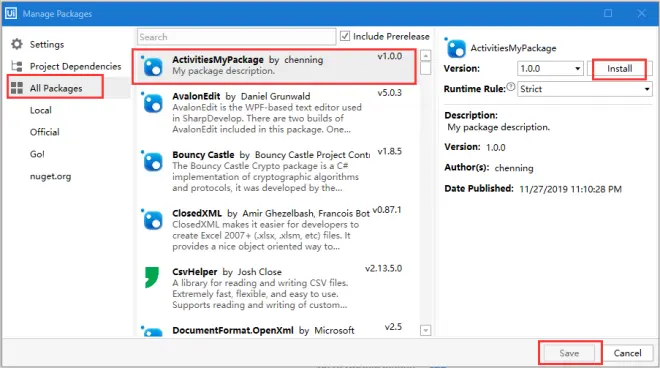Click the UiPath logo in title bar
Image resolution: width=660 pixels, height=368 pixels.
[11, 13]
